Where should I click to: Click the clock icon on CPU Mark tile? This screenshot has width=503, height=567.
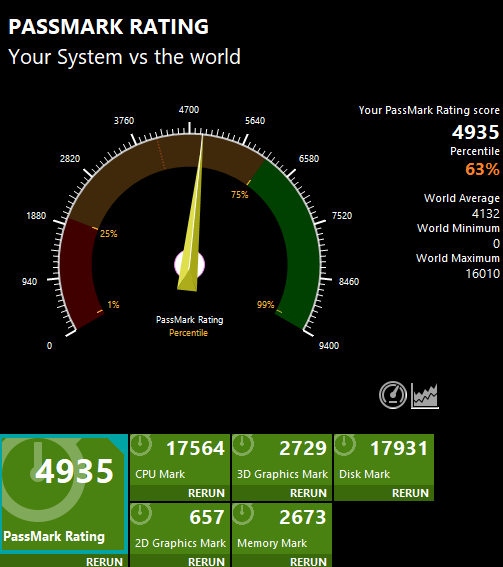(x=141, y=445)
